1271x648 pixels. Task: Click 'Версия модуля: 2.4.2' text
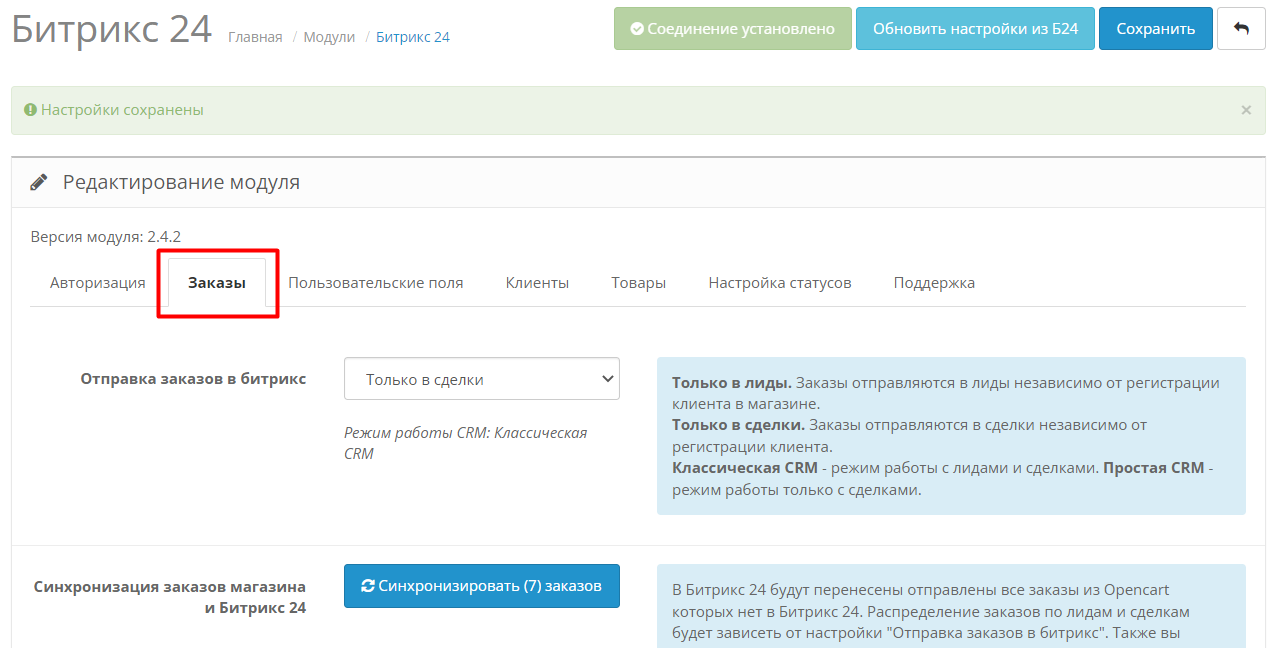106,237
